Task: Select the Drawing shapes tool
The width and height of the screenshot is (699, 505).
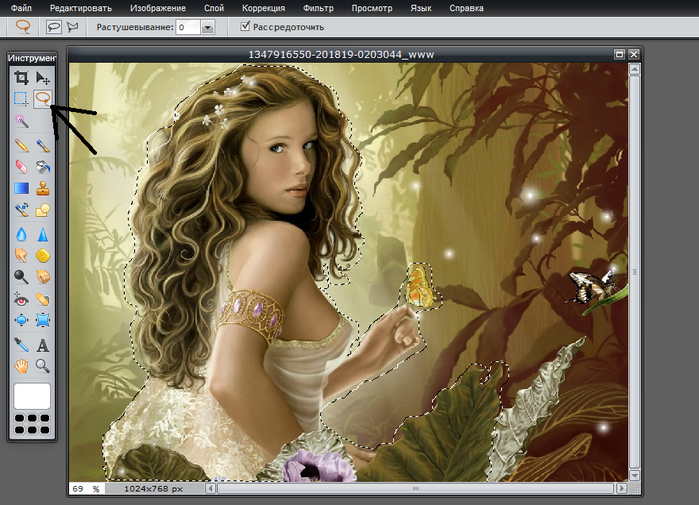Action: 43,209
